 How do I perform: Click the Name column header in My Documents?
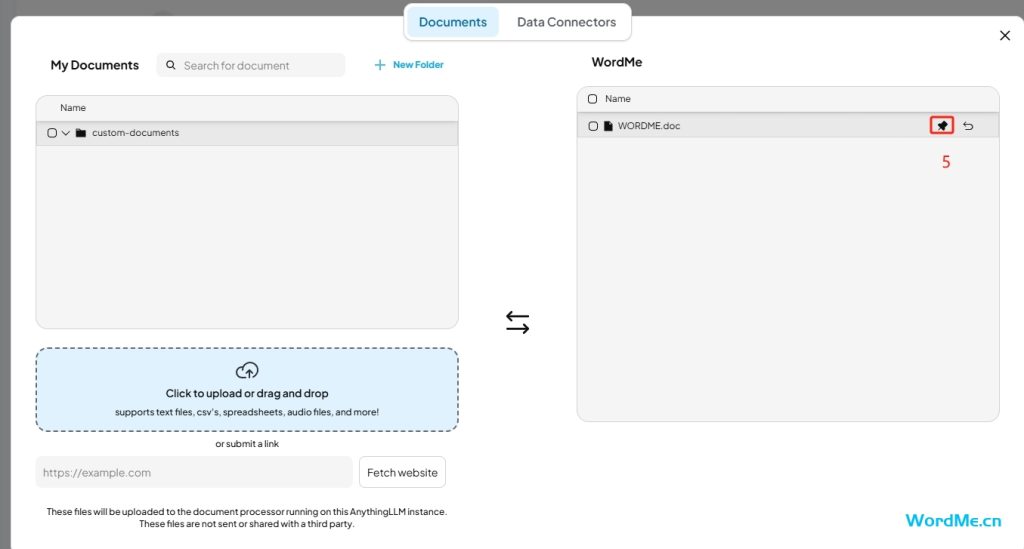click(x=73, y=108)
